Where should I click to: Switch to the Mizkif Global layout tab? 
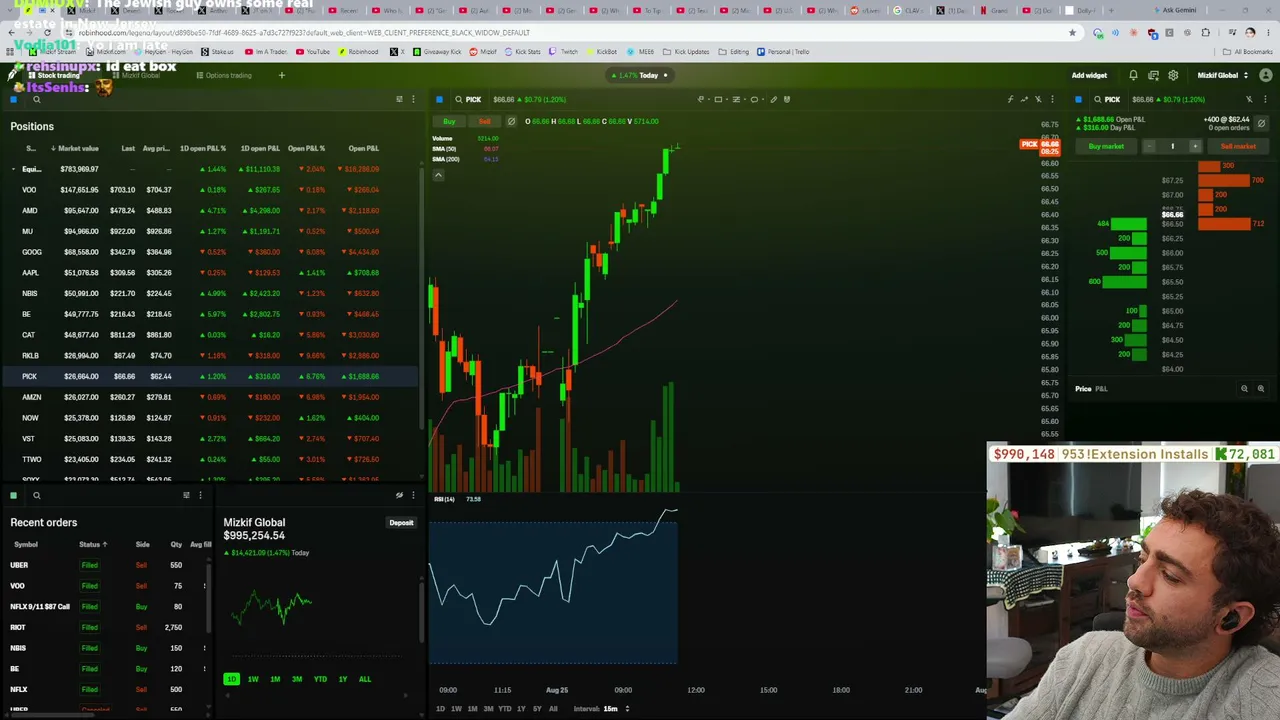136,75
